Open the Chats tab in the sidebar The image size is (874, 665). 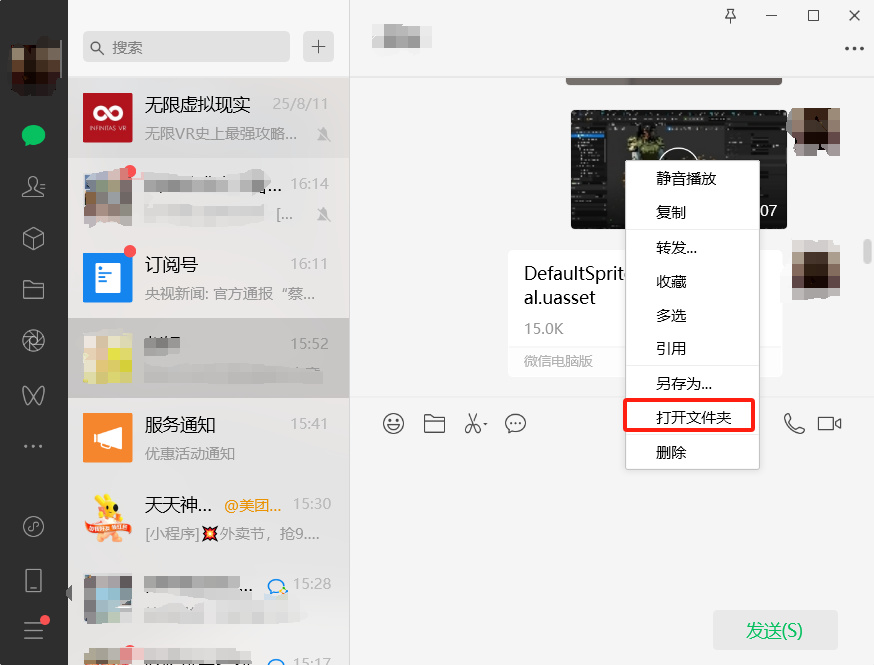pos(33,135)
